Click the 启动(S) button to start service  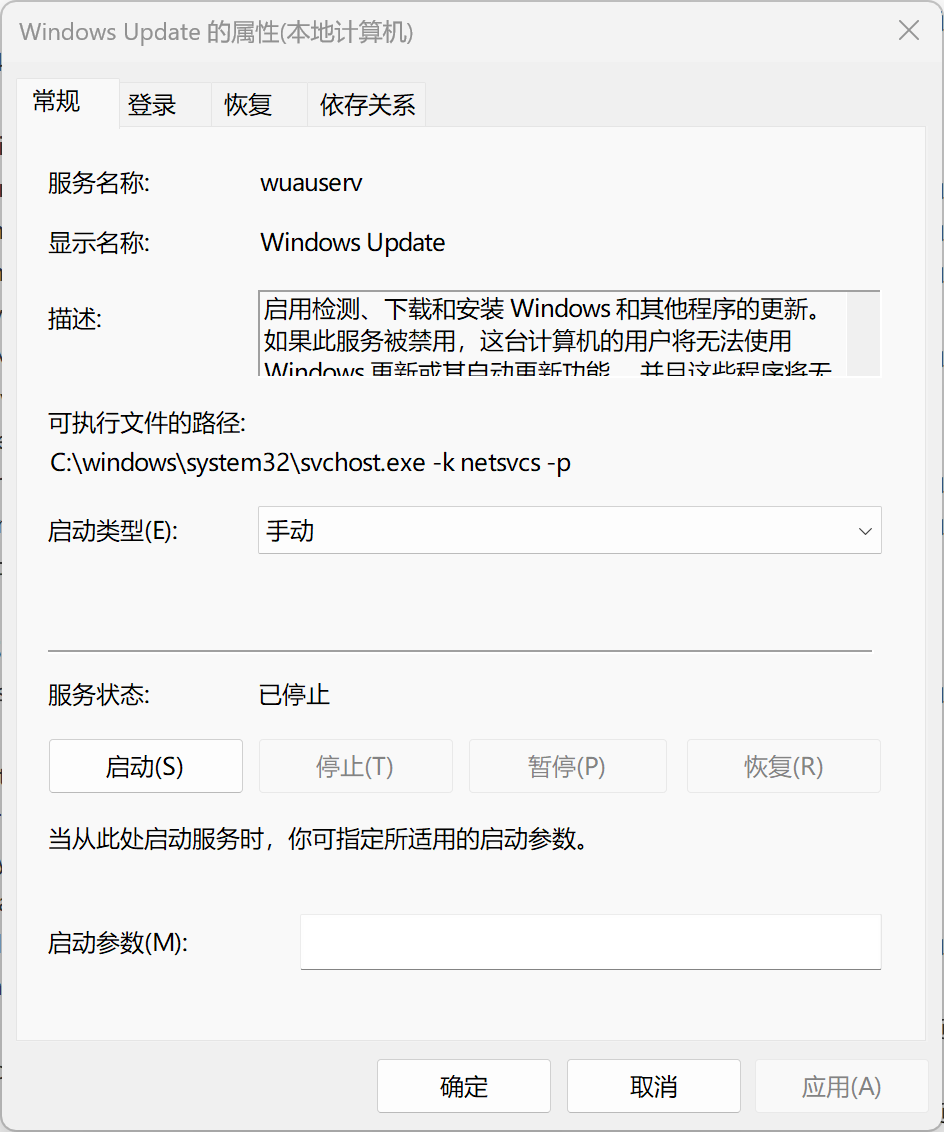pos(146,766)
